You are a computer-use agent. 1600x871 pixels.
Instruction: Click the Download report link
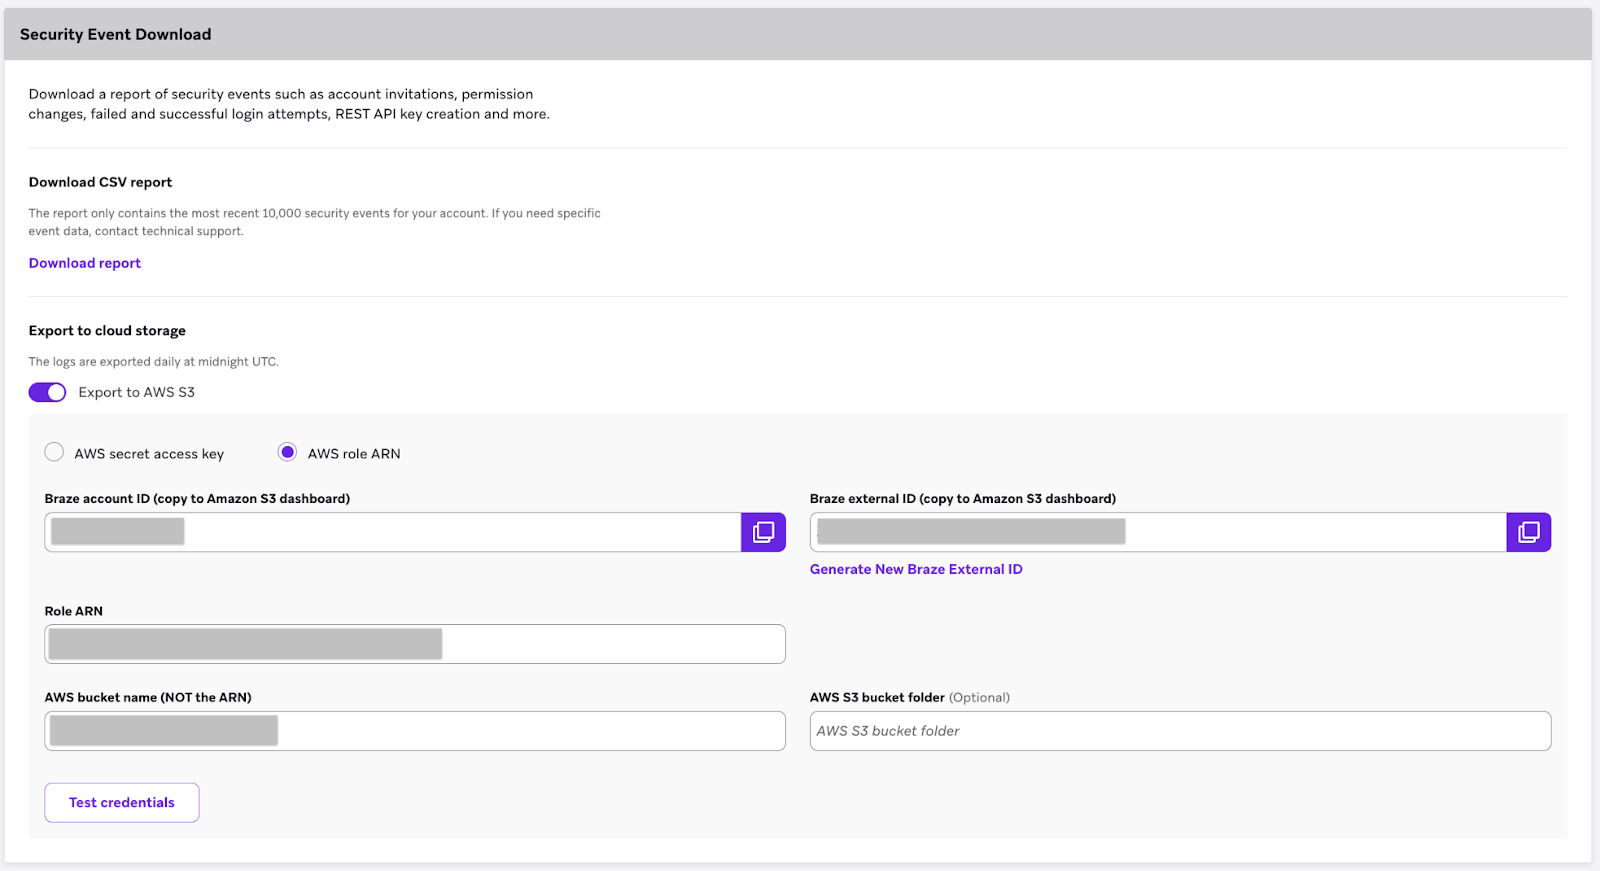(x=85, y=263)
